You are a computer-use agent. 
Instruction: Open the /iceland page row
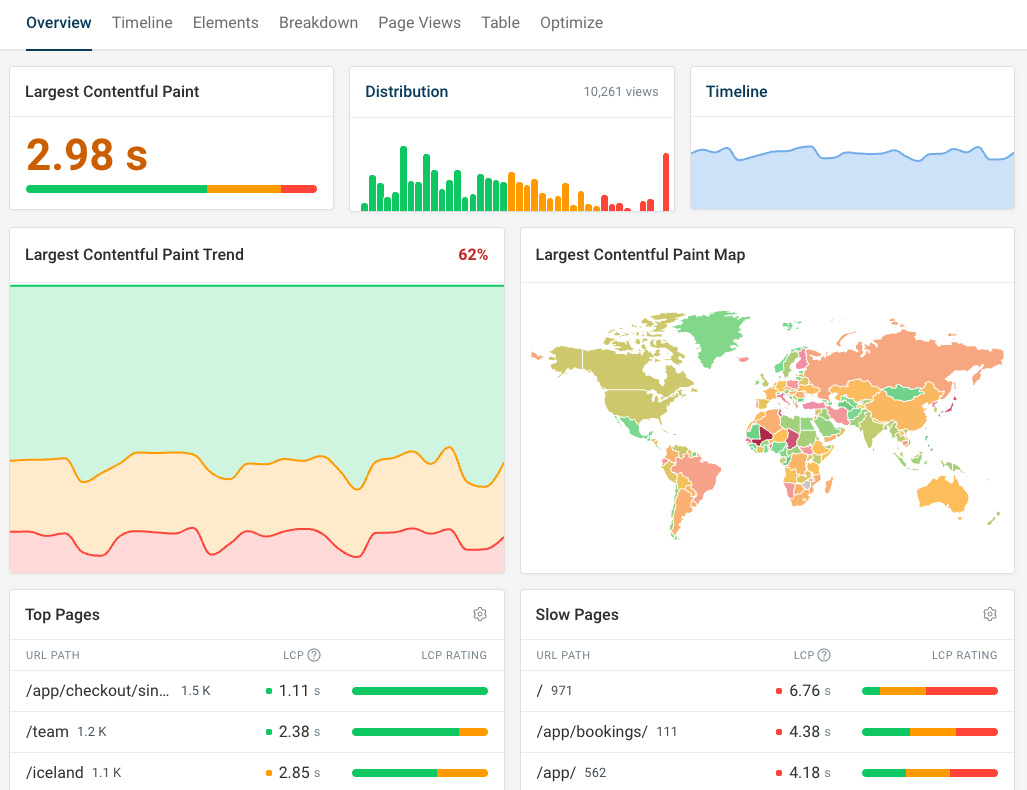click(257, 772)
